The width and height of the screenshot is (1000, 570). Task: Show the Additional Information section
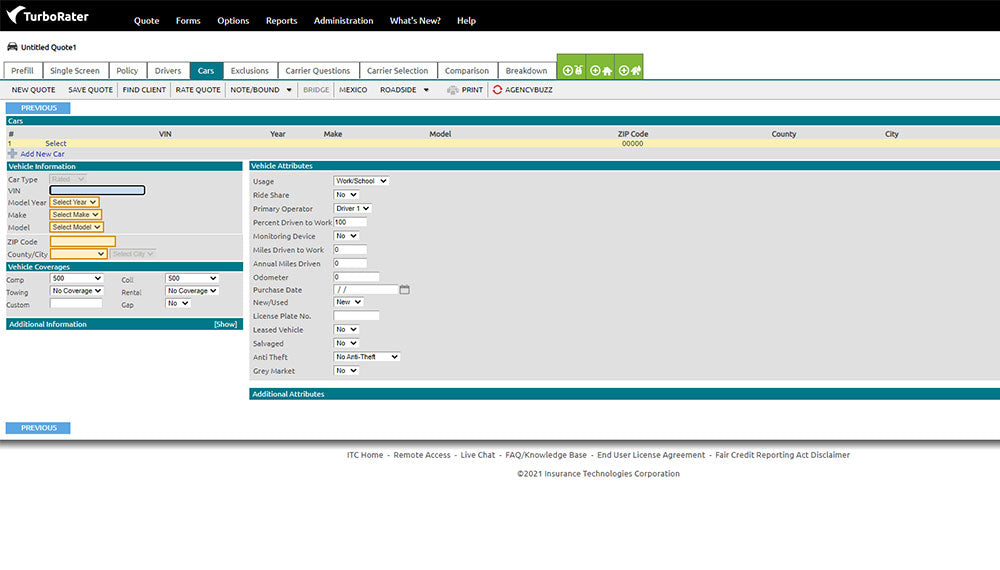click(226, 324)
